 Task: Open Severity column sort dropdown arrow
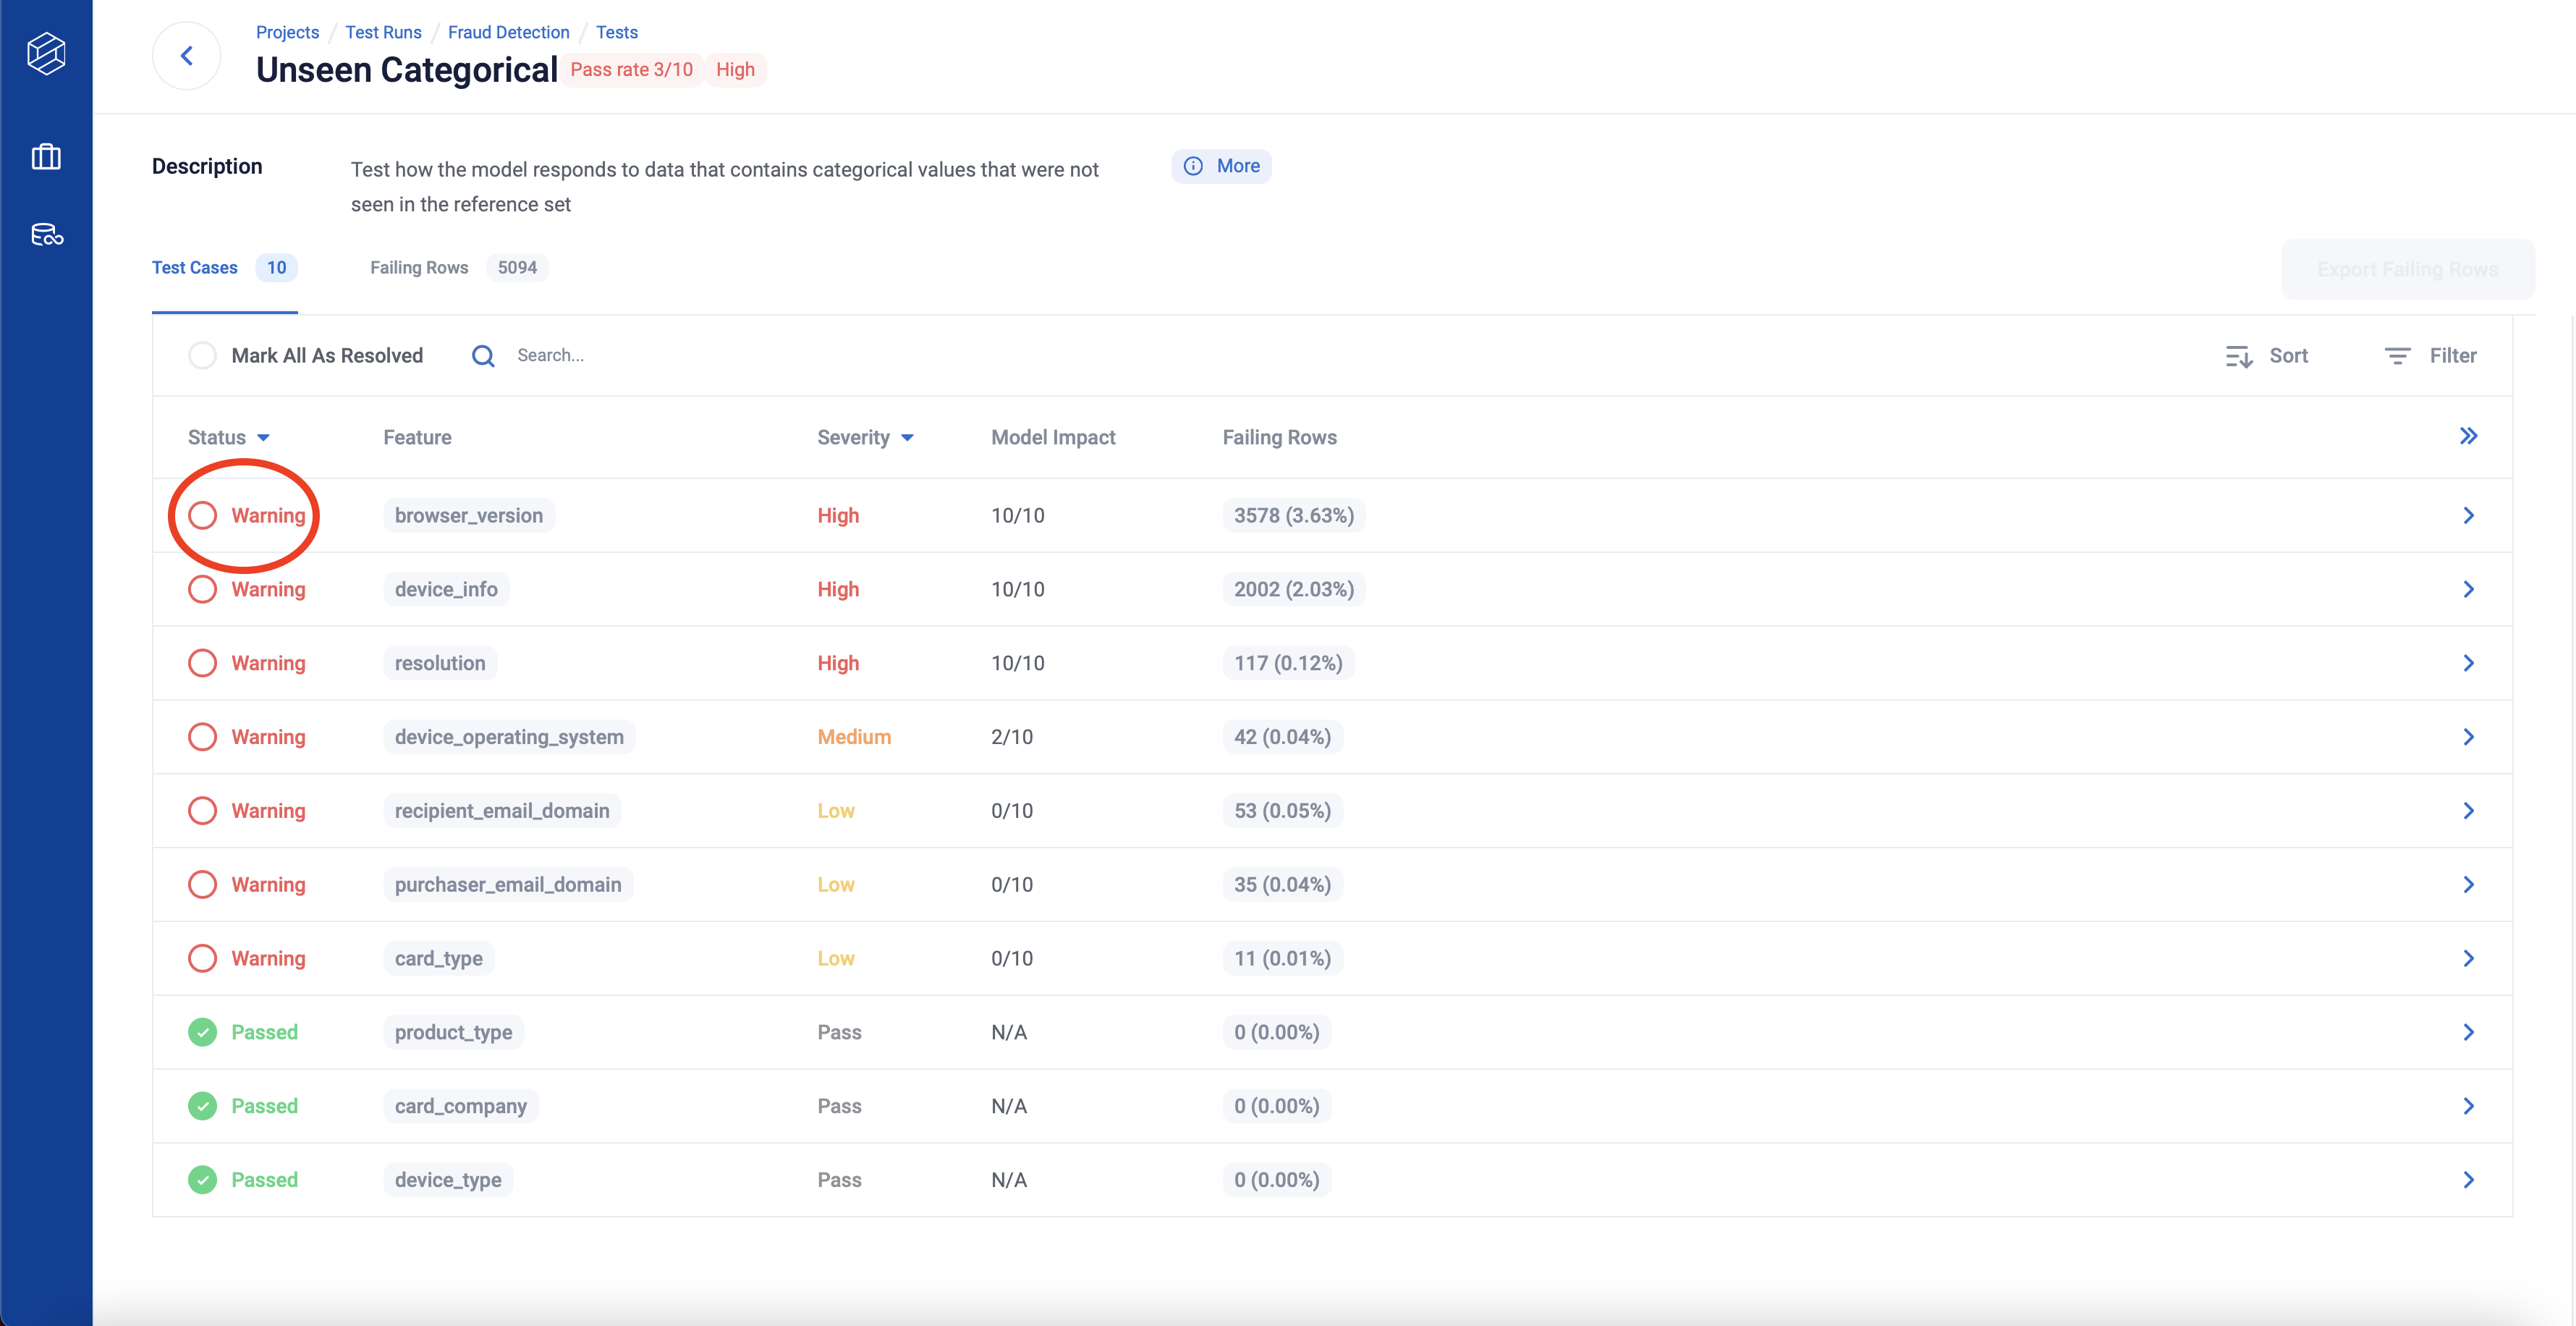[907, 438]
